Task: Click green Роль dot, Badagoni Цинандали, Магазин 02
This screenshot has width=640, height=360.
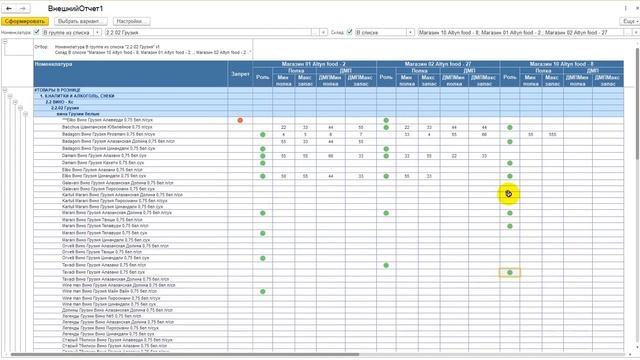Action: coord(386,149)
